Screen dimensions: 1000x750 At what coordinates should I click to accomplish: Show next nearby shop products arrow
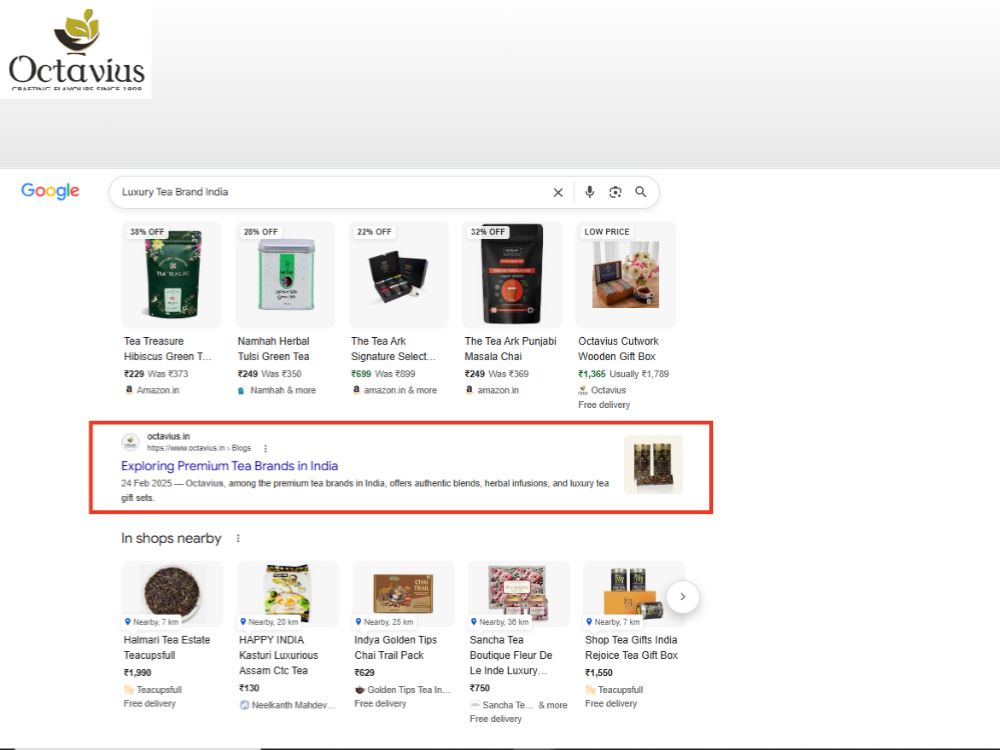682,597
